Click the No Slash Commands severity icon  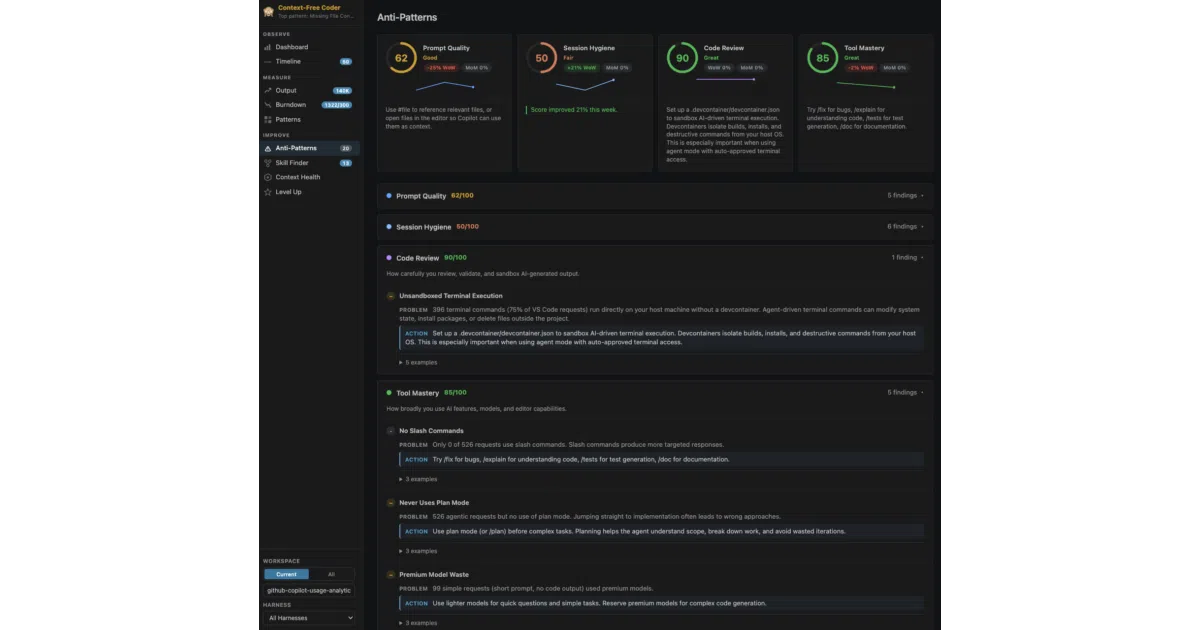[391, 431]
